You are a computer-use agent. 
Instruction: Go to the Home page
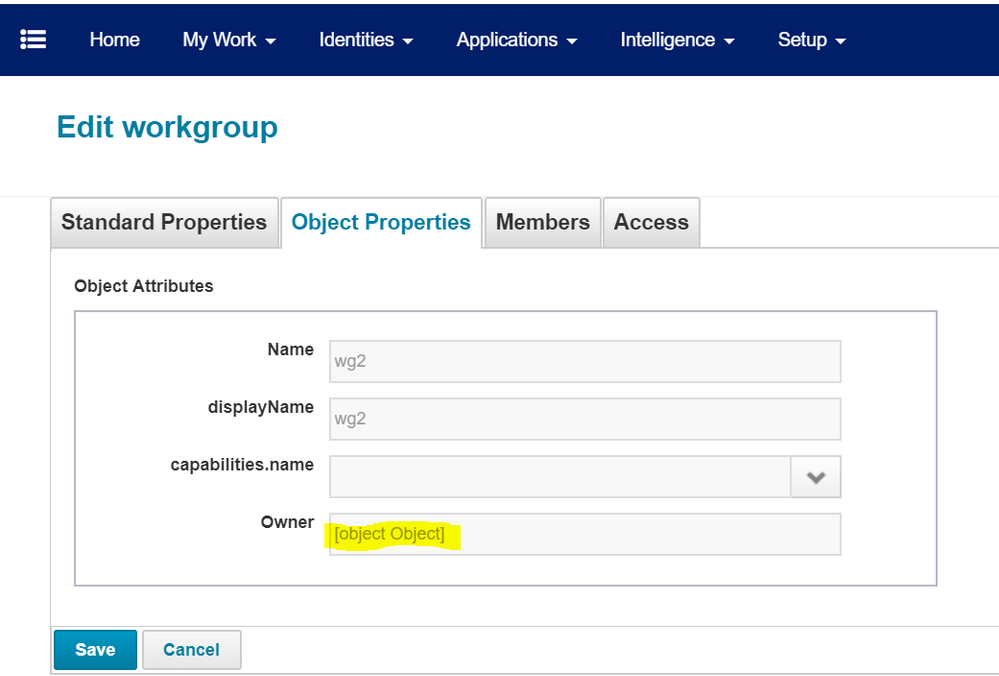pyautogui.click(x=114, y=40)
